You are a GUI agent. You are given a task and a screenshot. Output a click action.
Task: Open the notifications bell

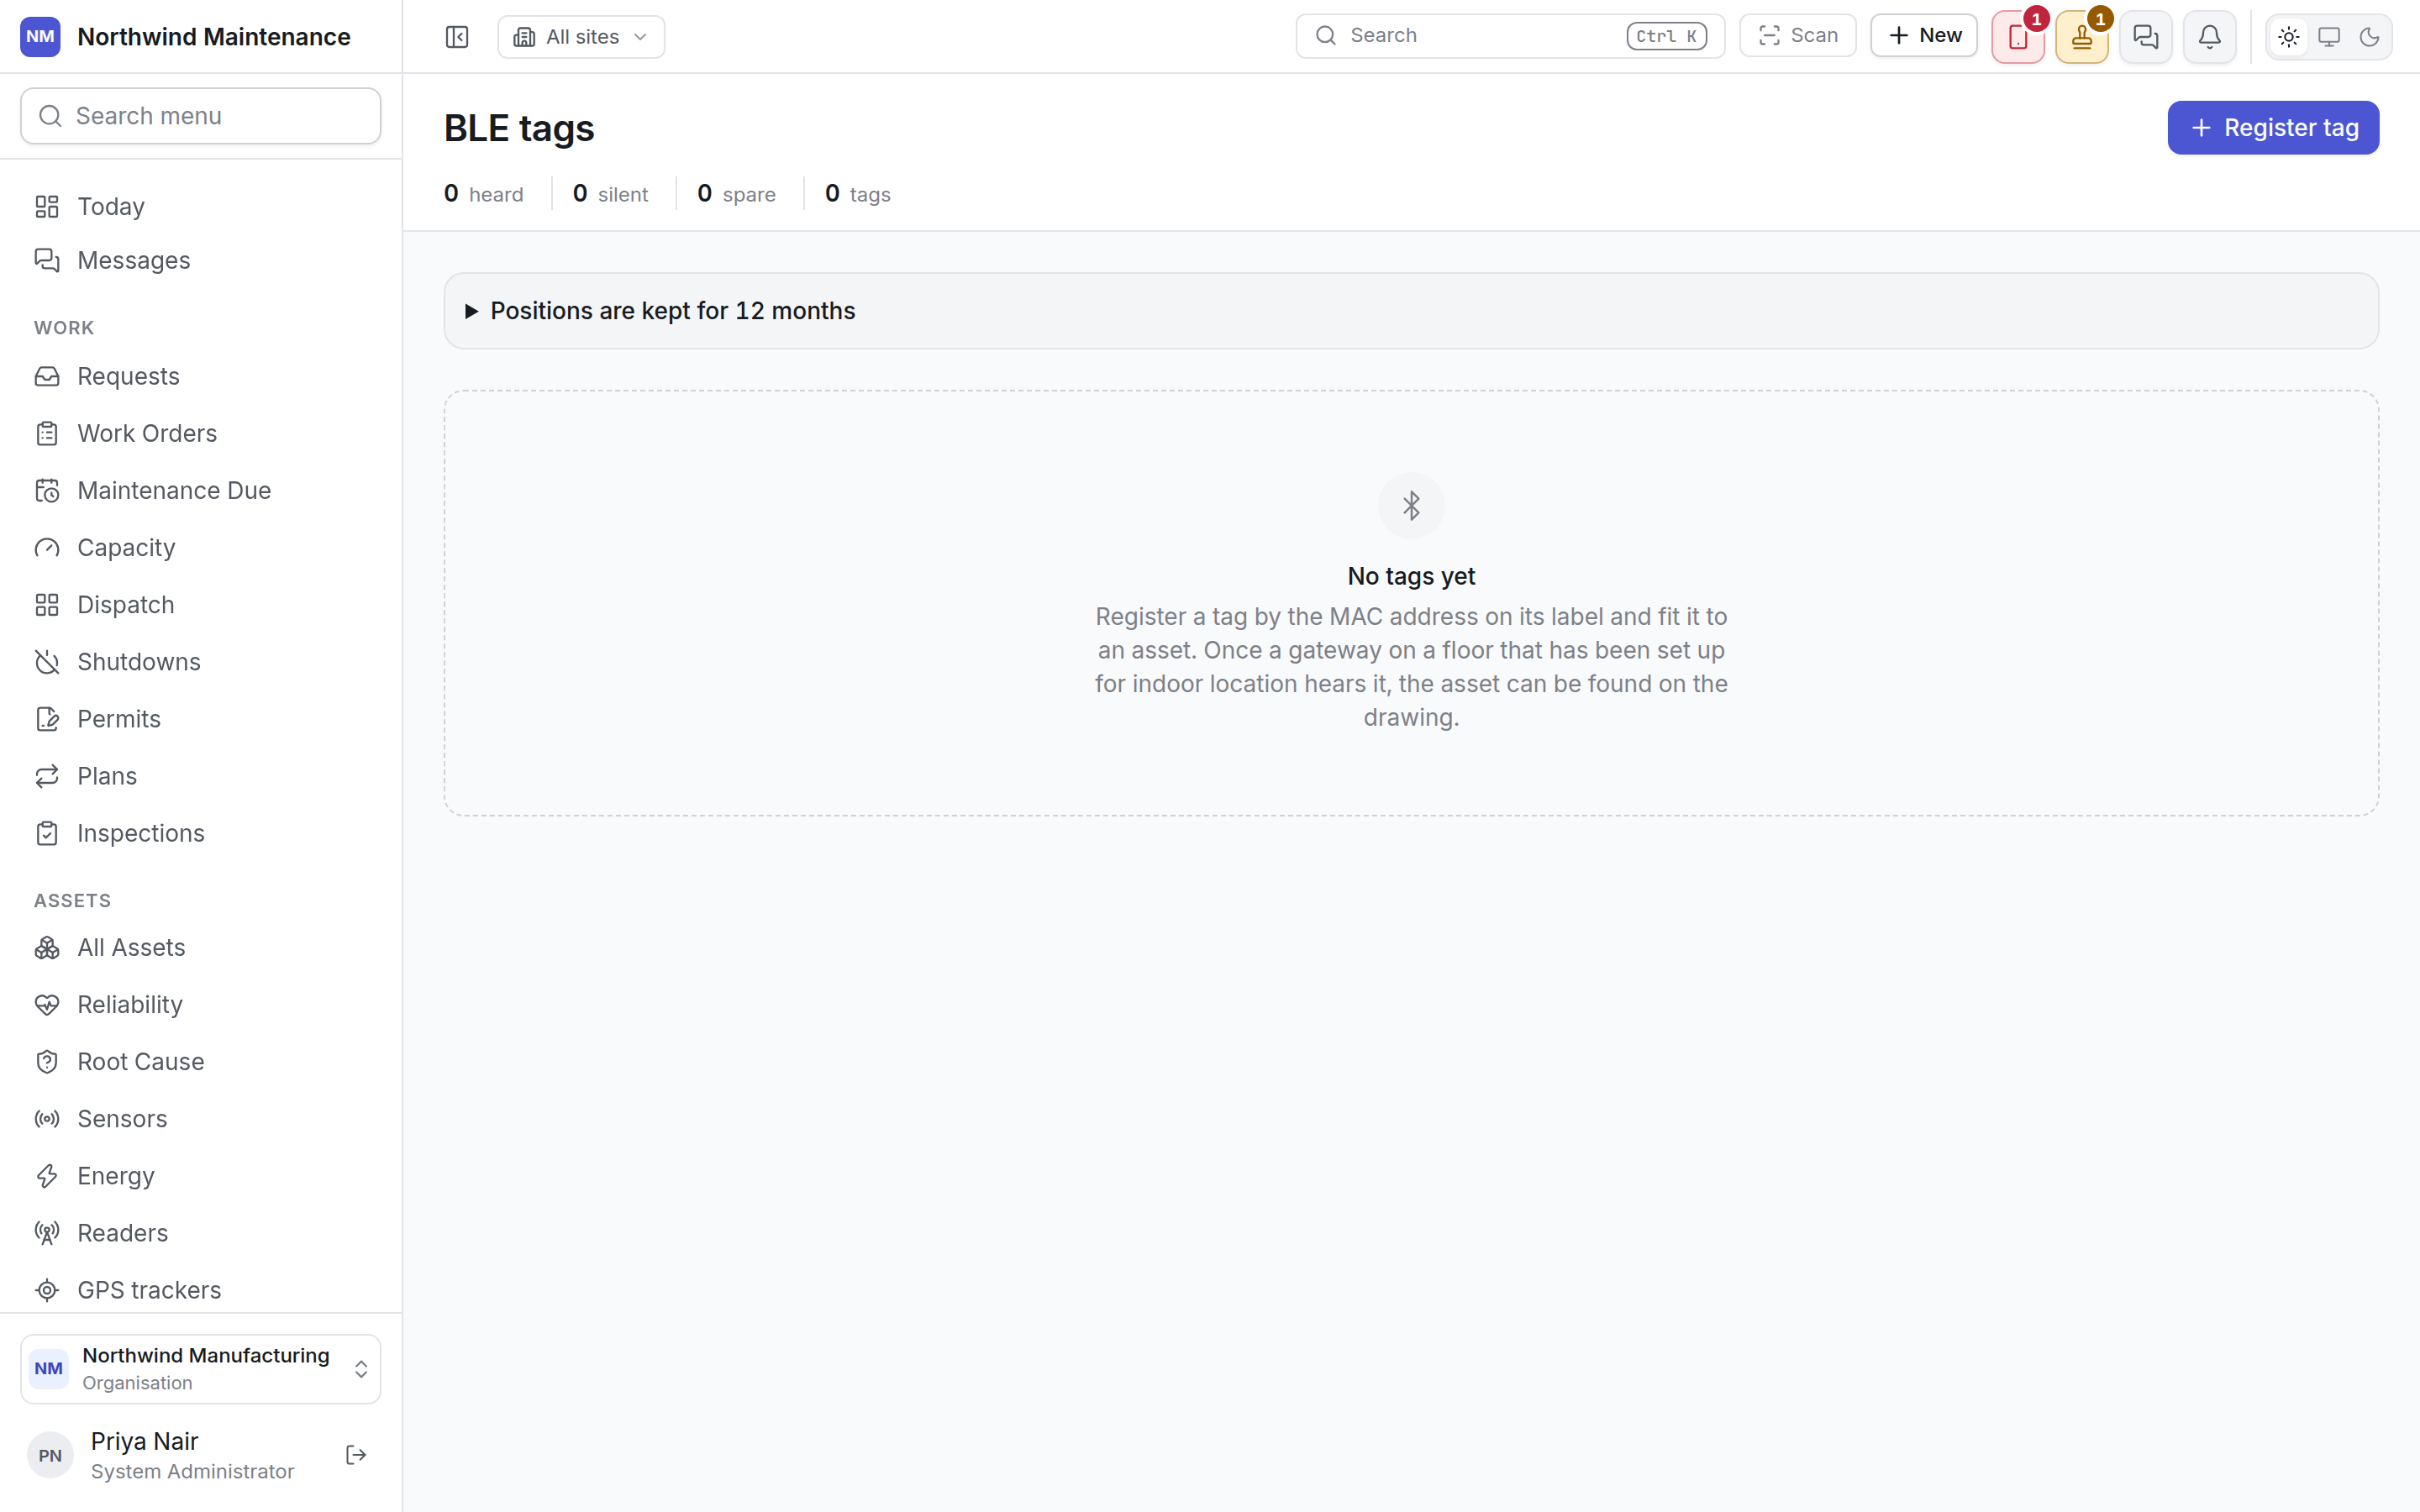[x=2210, y=37]
